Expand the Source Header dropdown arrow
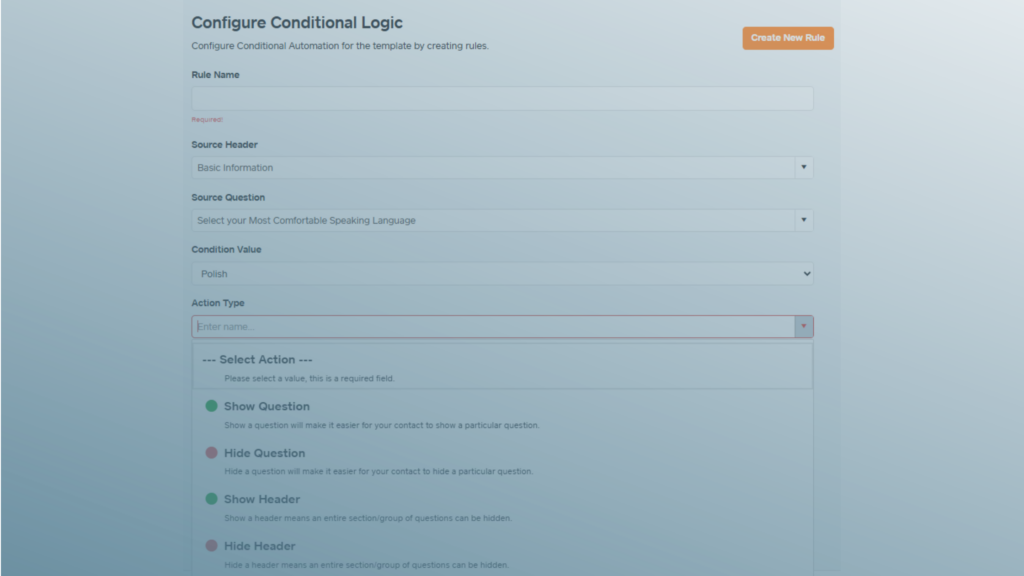1024x576 pixels. pos(804,167)
